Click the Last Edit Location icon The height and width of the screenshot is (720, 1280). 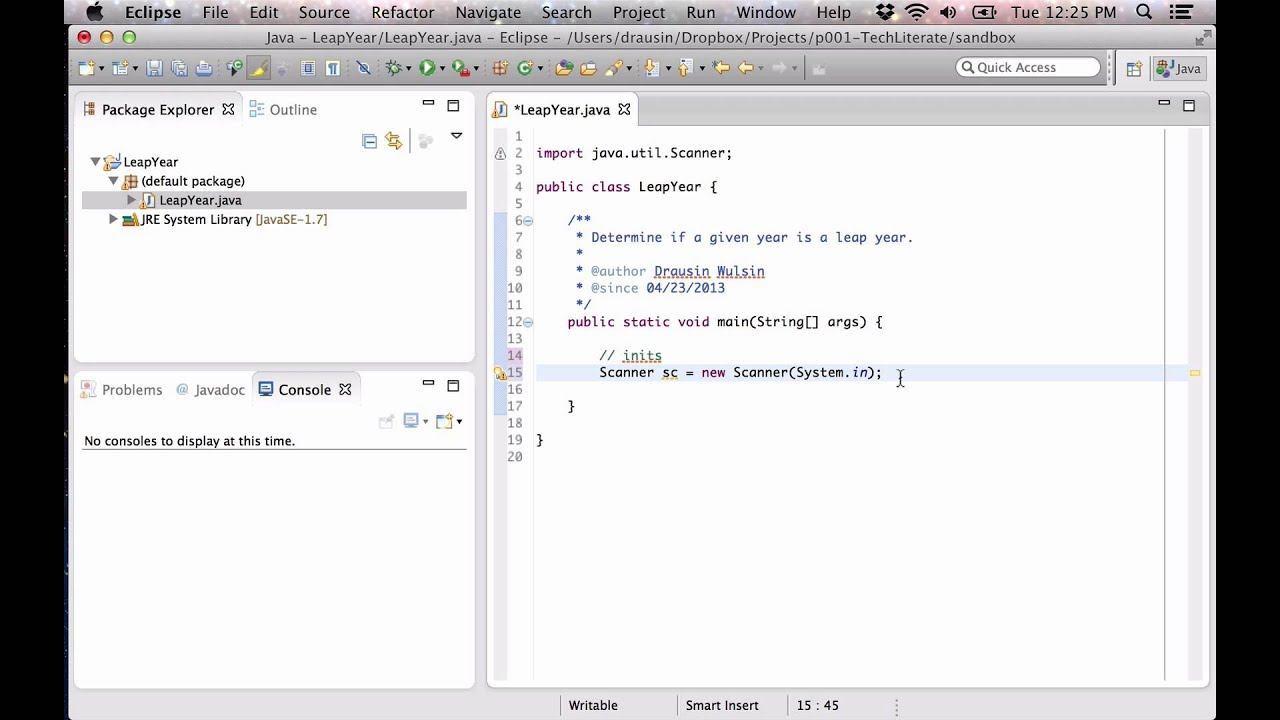[721, 68]
